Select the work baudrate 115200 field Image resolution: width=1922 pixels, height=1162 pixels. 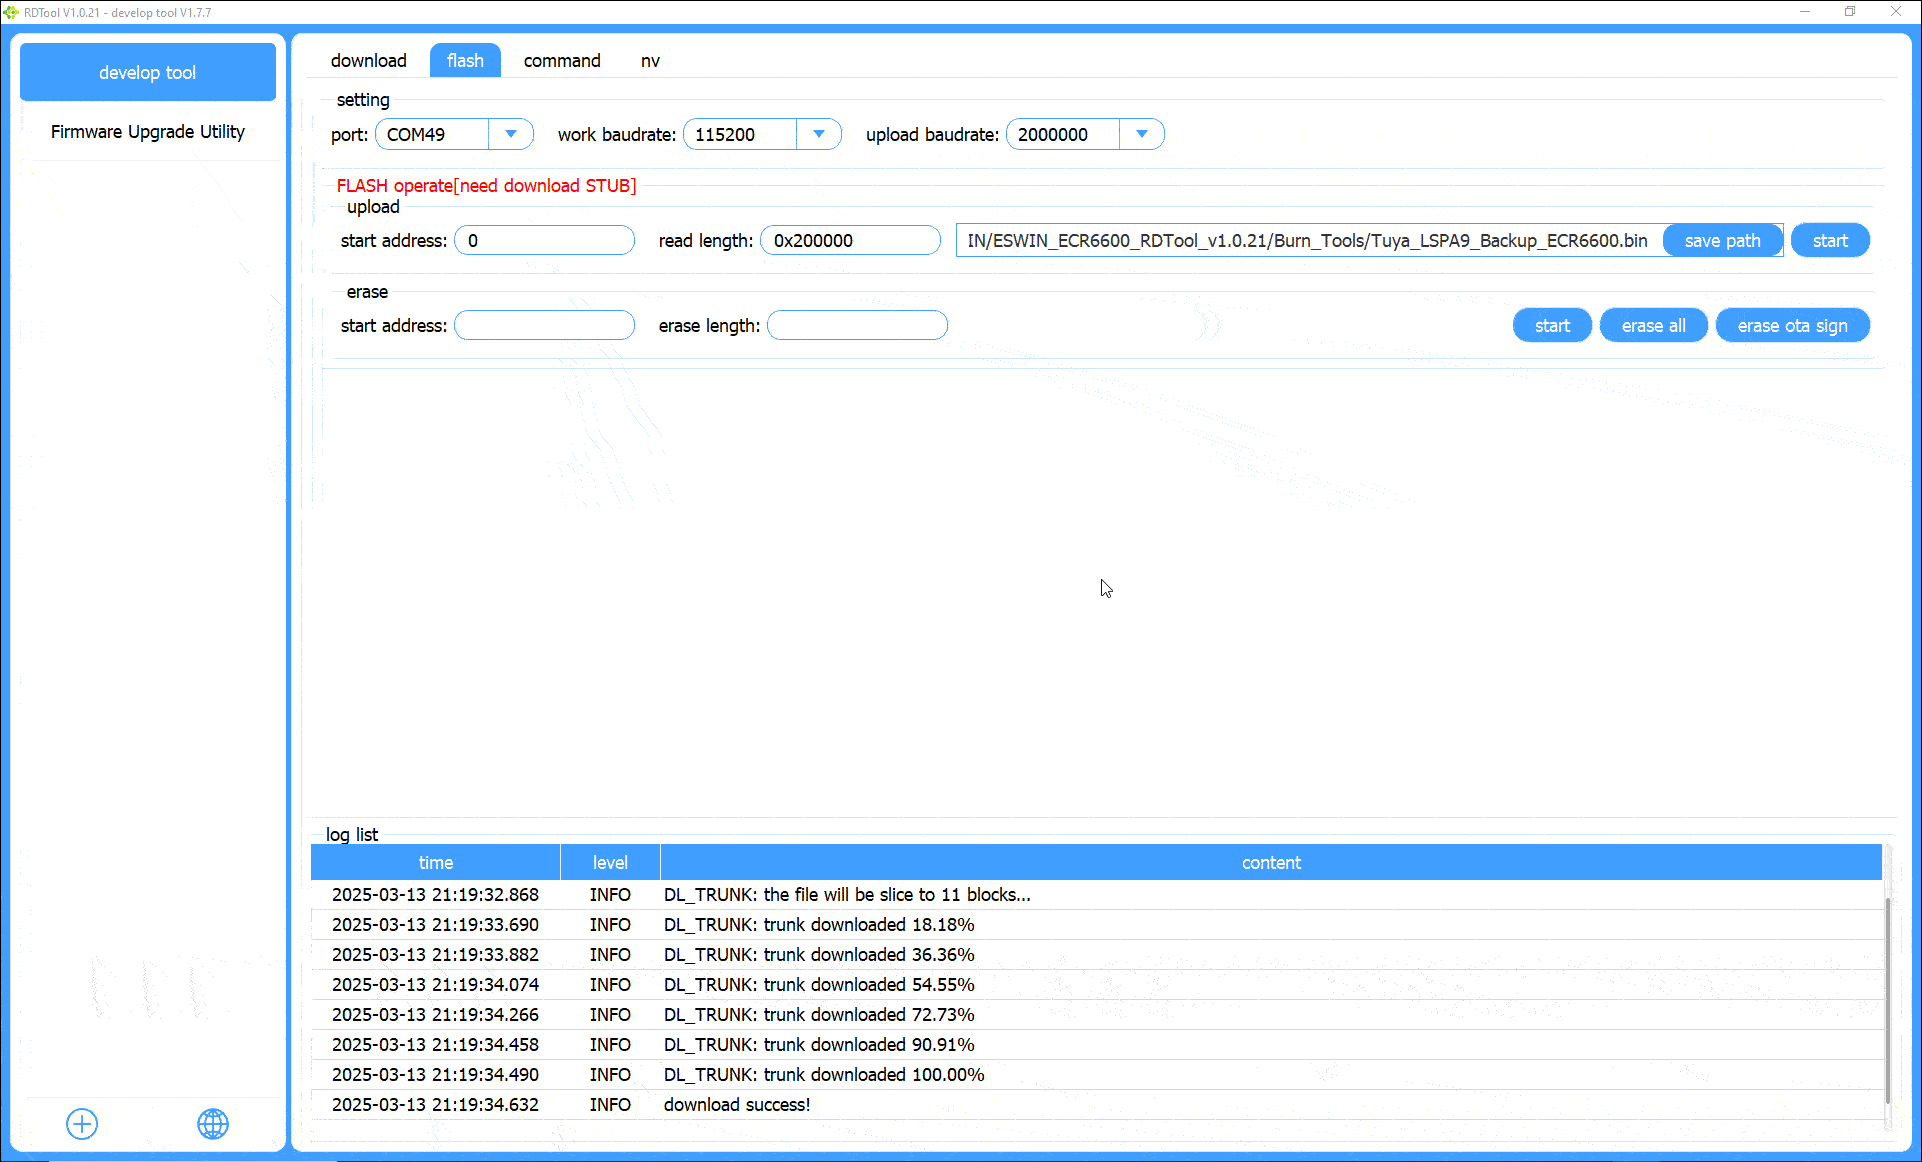point(762,134)
